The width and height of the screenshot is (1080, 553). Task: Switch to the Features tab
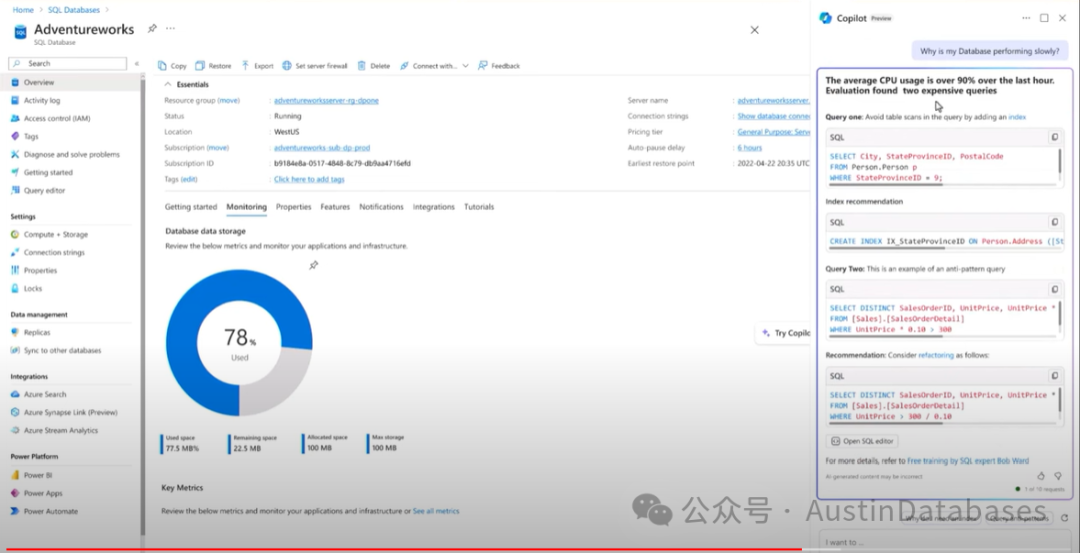(335, 207)
